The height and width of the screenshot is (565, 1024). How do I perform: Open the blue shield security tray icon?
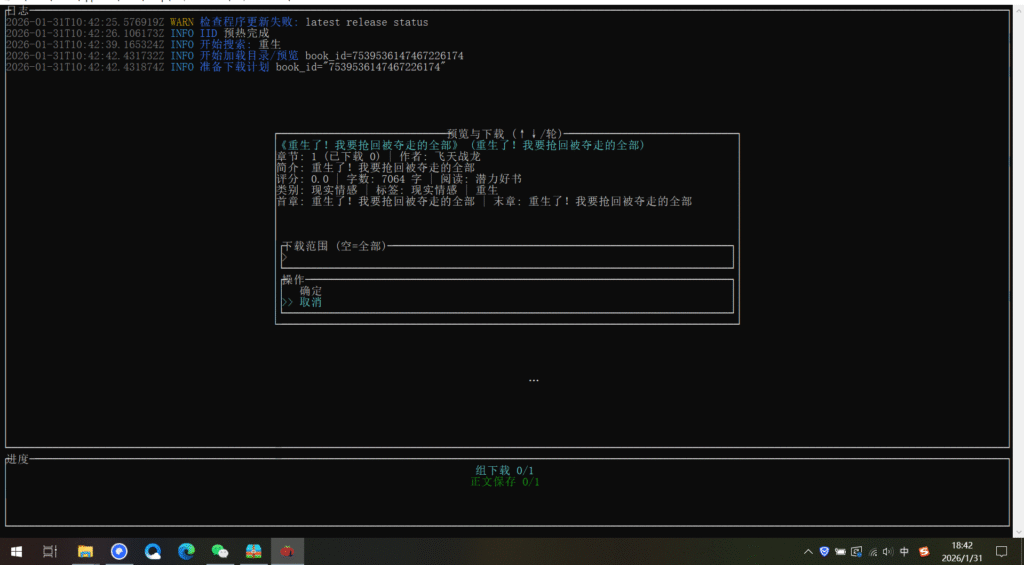click(x=824, y=551)
